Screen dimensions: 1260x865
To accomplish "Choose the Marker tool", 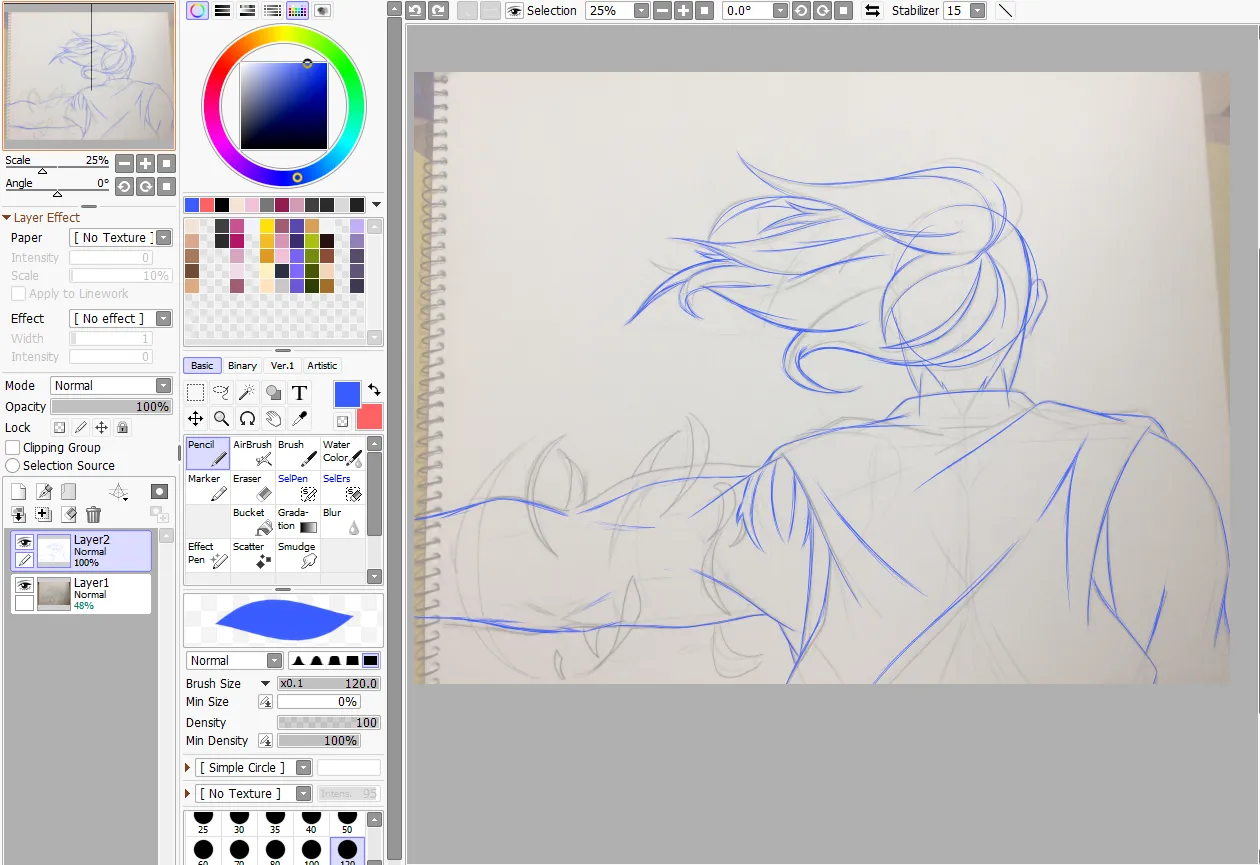I will tap(208, 487).
